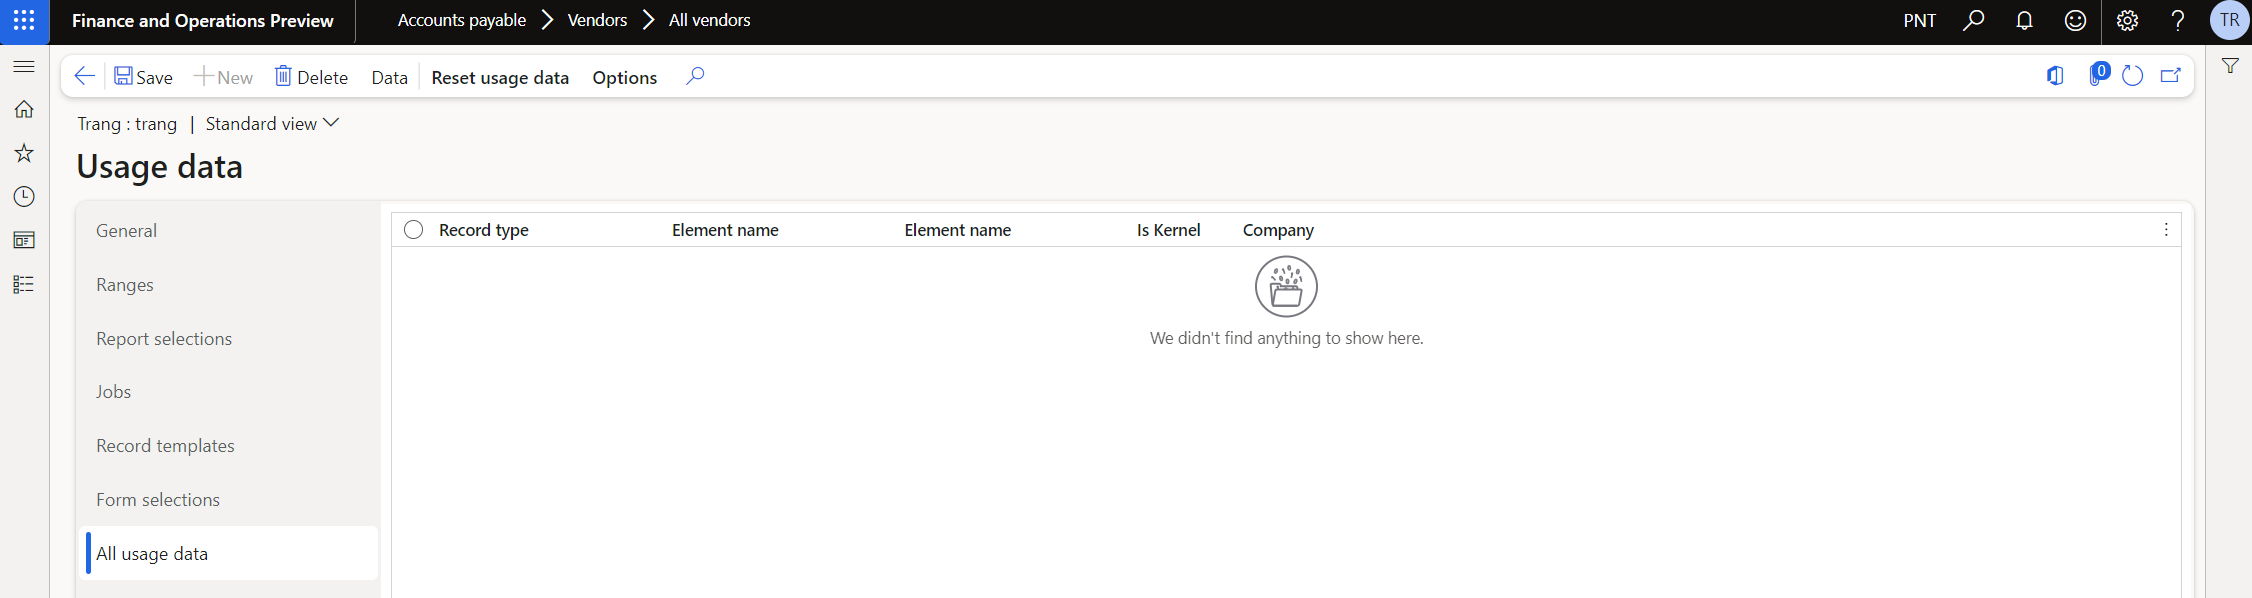Open the Record templates tab

point(228,446)
